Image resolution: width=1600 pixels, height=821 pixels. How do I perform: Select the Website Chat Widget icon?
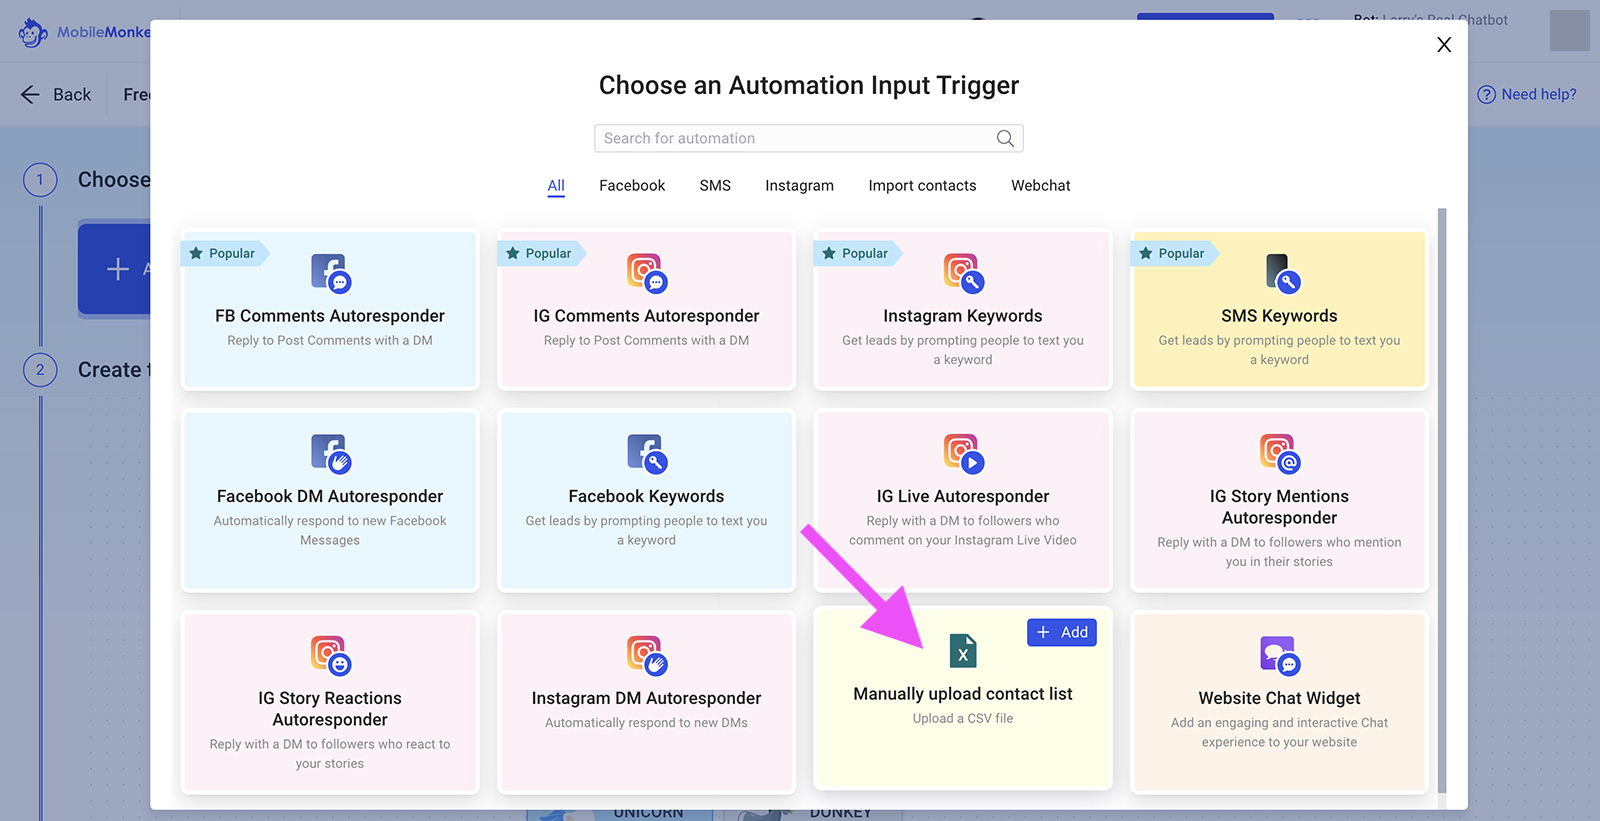[1280, 655]
